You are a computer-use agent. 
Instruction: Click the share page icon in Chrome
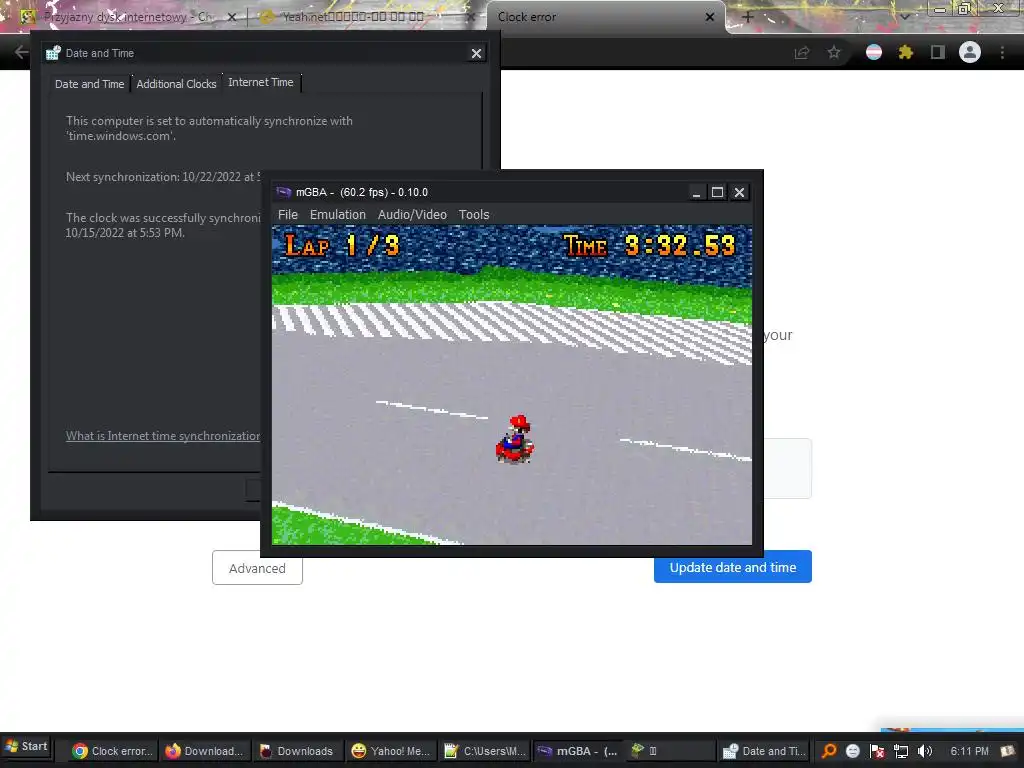[x=801, y=52]
